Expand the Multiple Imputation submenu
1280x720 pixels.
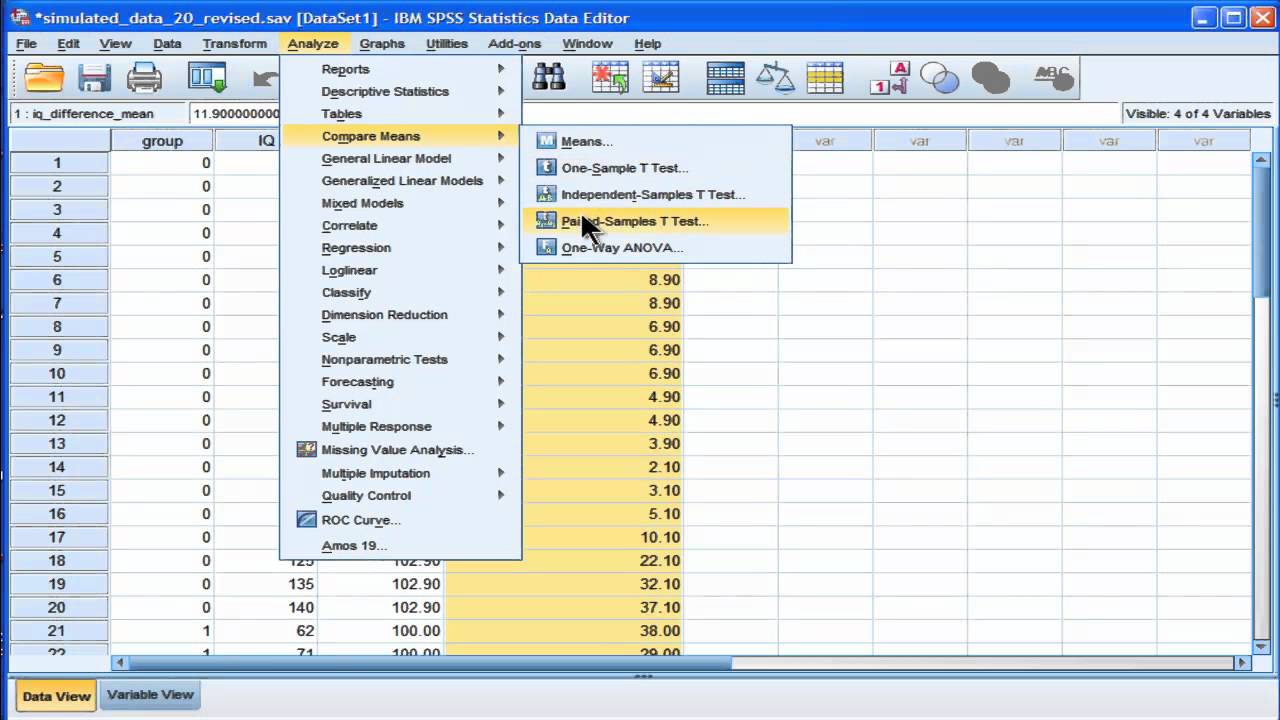401,473
